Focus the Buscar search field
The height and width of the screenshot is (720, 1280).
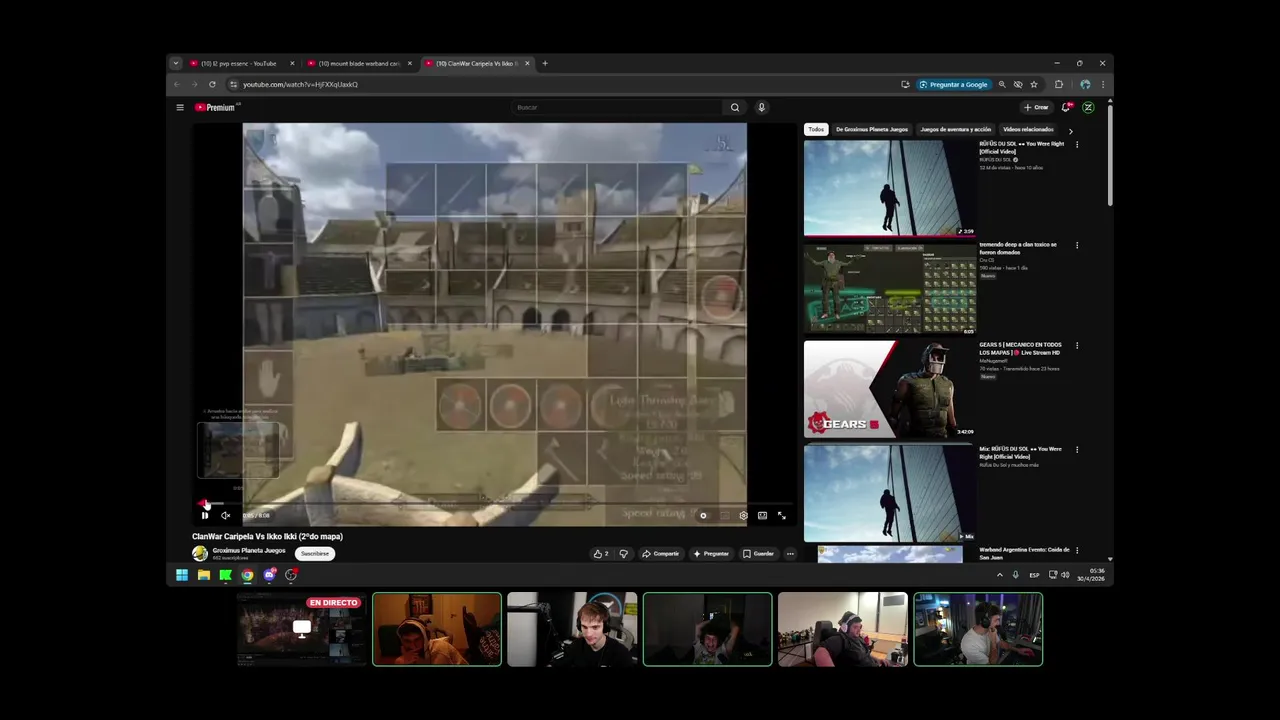click(617, 107)
